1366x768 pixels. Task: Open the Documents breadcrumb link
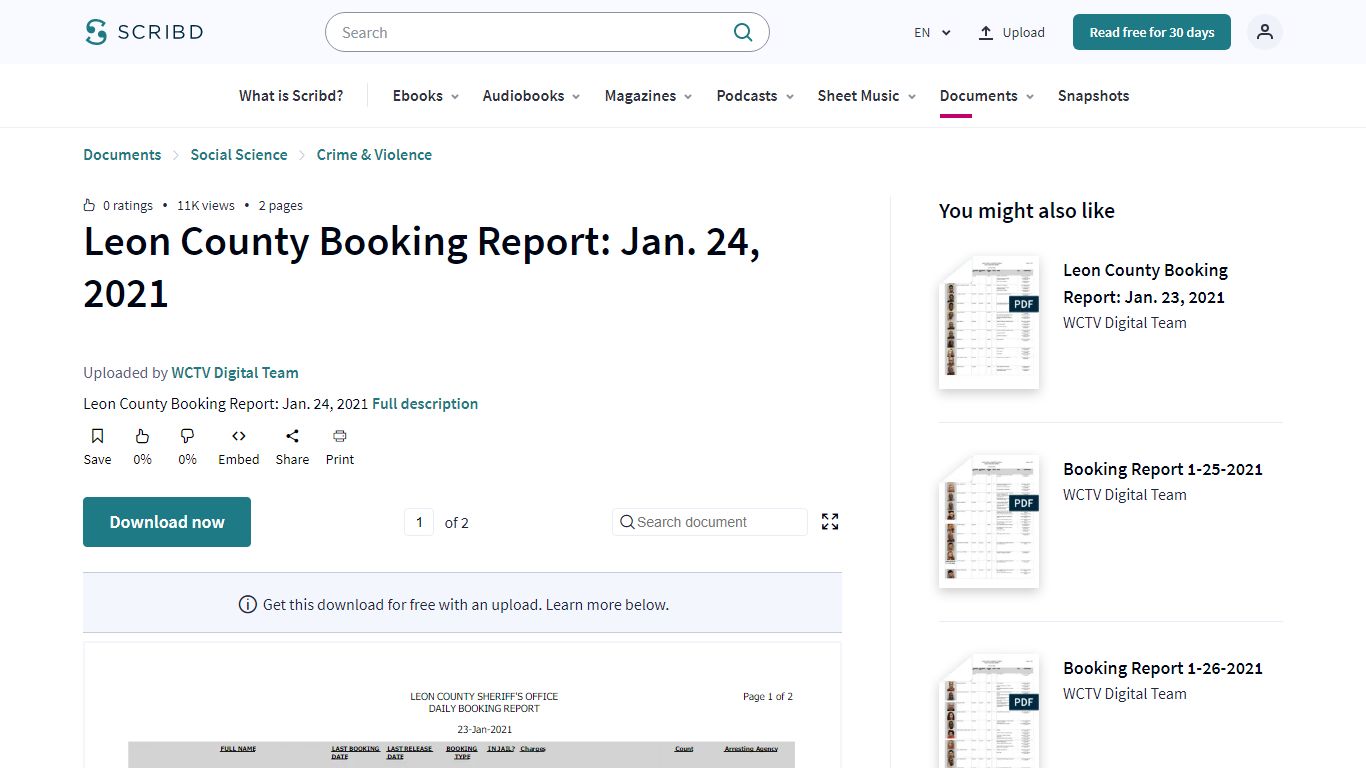coord(122,155)
